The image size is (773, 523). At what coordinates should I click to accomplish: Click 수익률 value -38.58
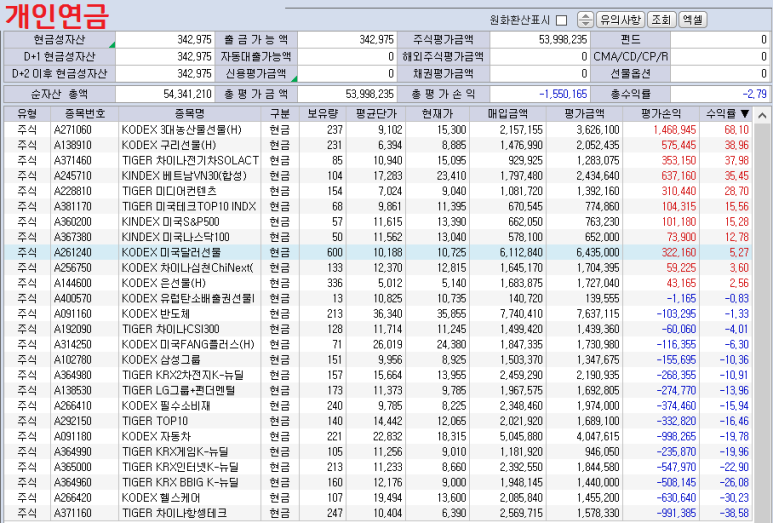coord(734,513)
